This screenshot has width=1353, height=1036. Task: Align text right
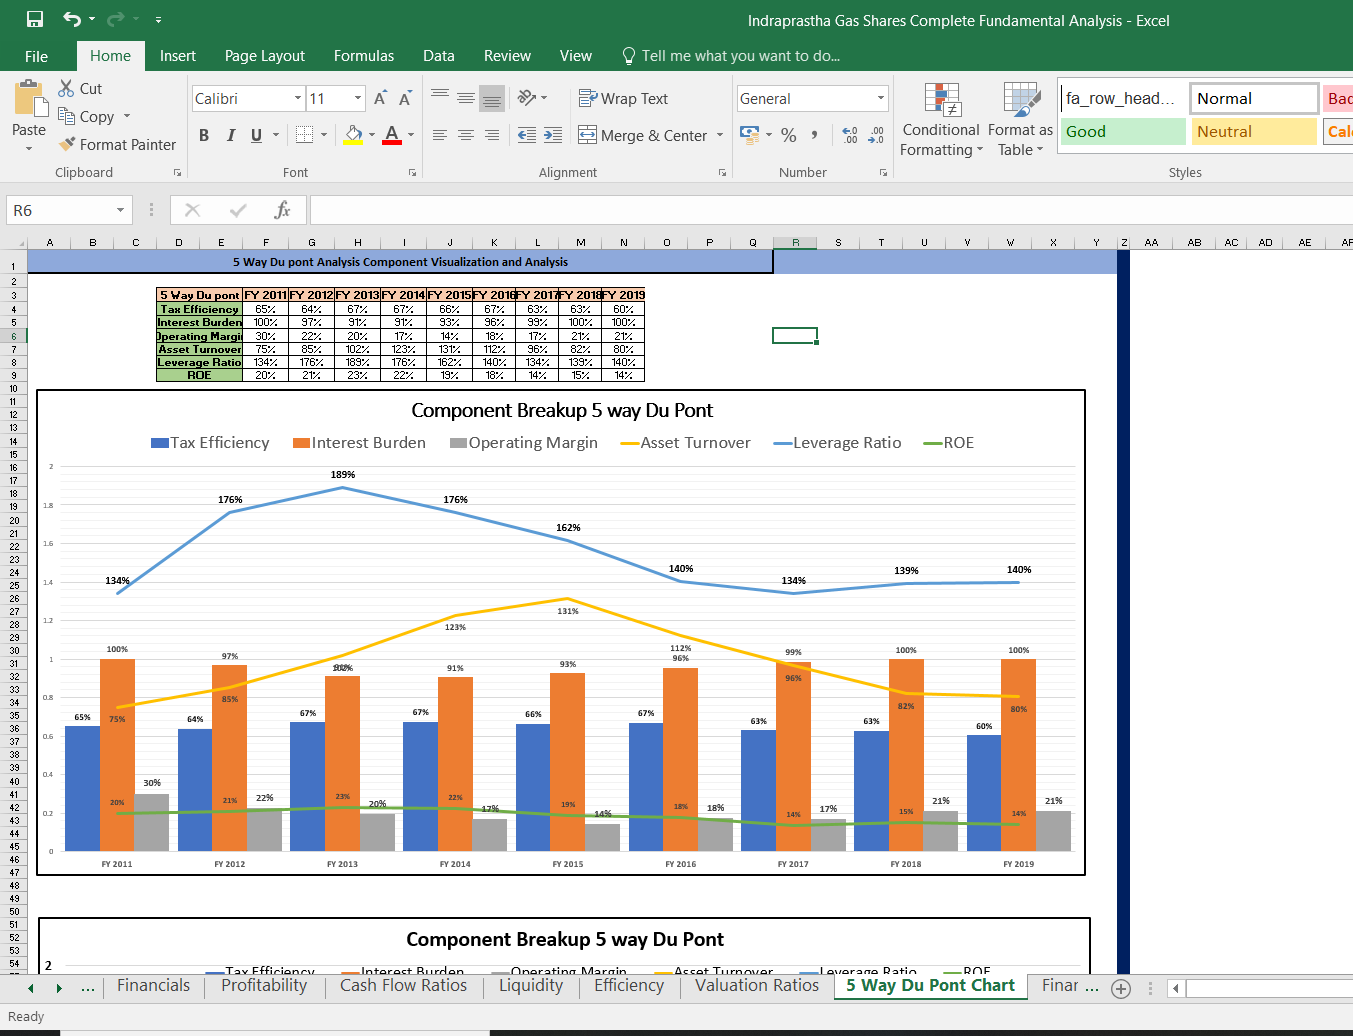492,135
